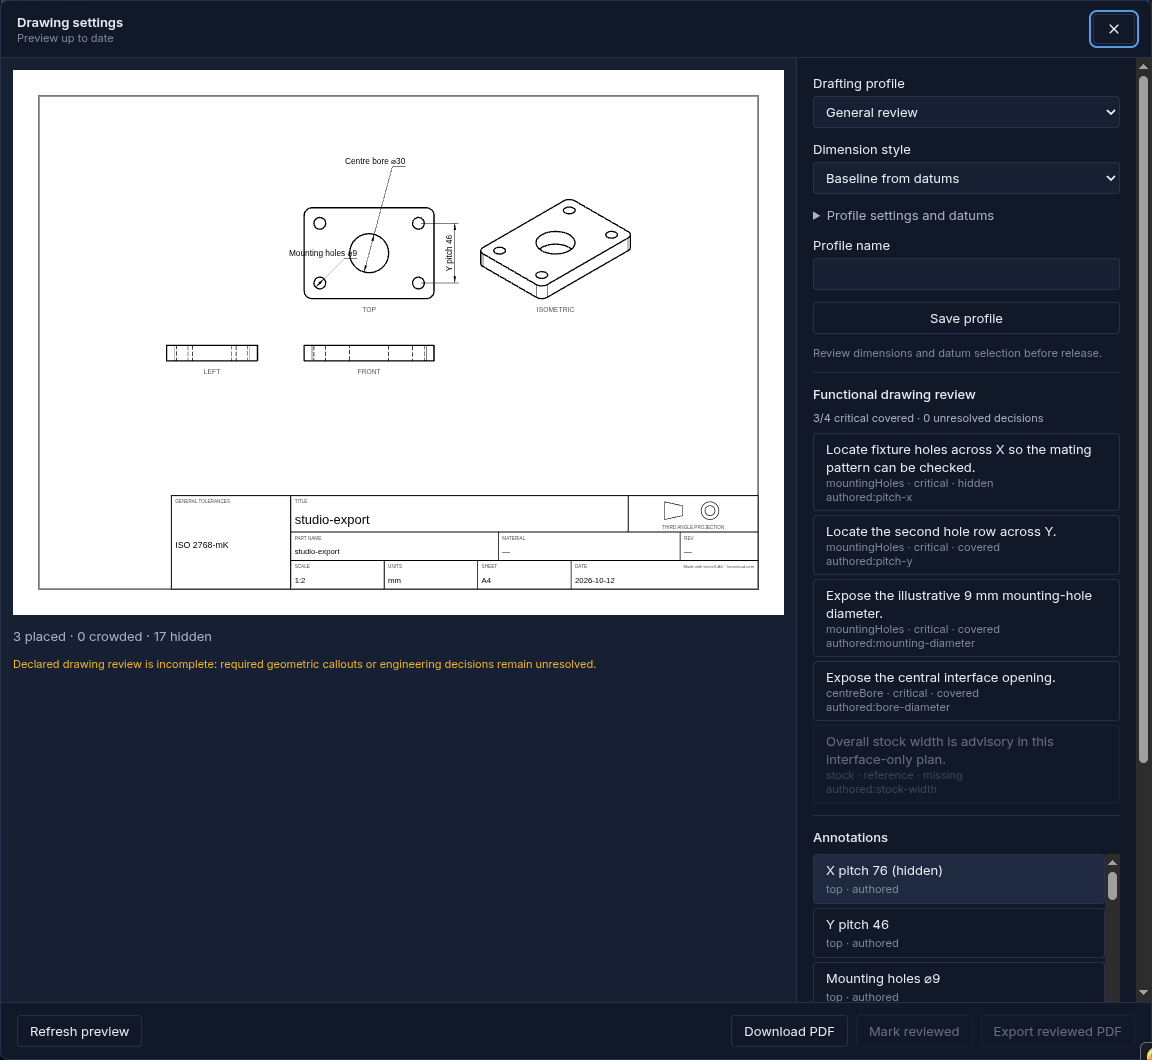The width and height of the screenshot is (1152, 1060).
Task: Click the 'Mounting holes ⌀9' label in the drawing
Action: click(x=323, y=253)
